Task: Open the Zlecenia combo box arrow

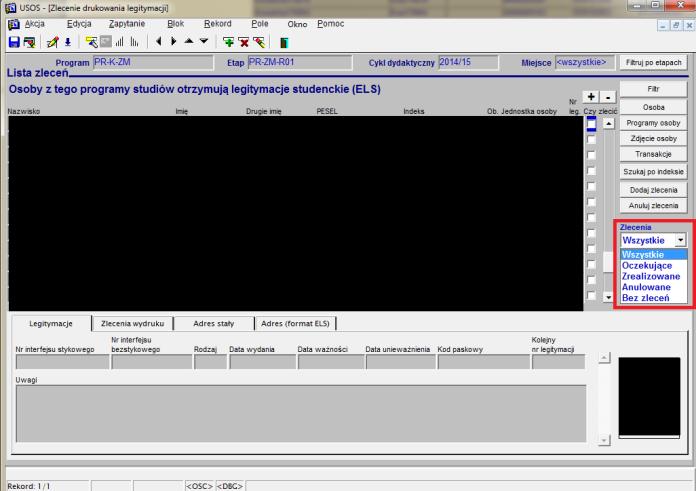Action: [680, 240]
